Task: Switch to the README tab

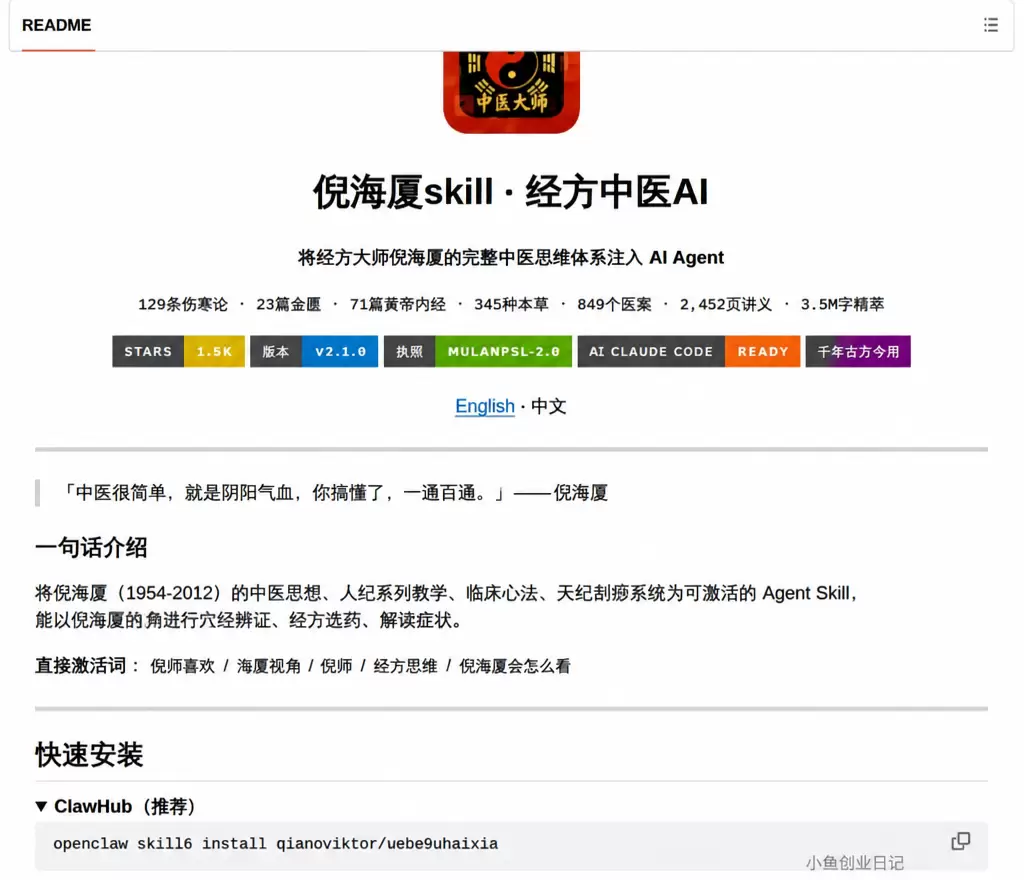Action: [x=57, y=25]
